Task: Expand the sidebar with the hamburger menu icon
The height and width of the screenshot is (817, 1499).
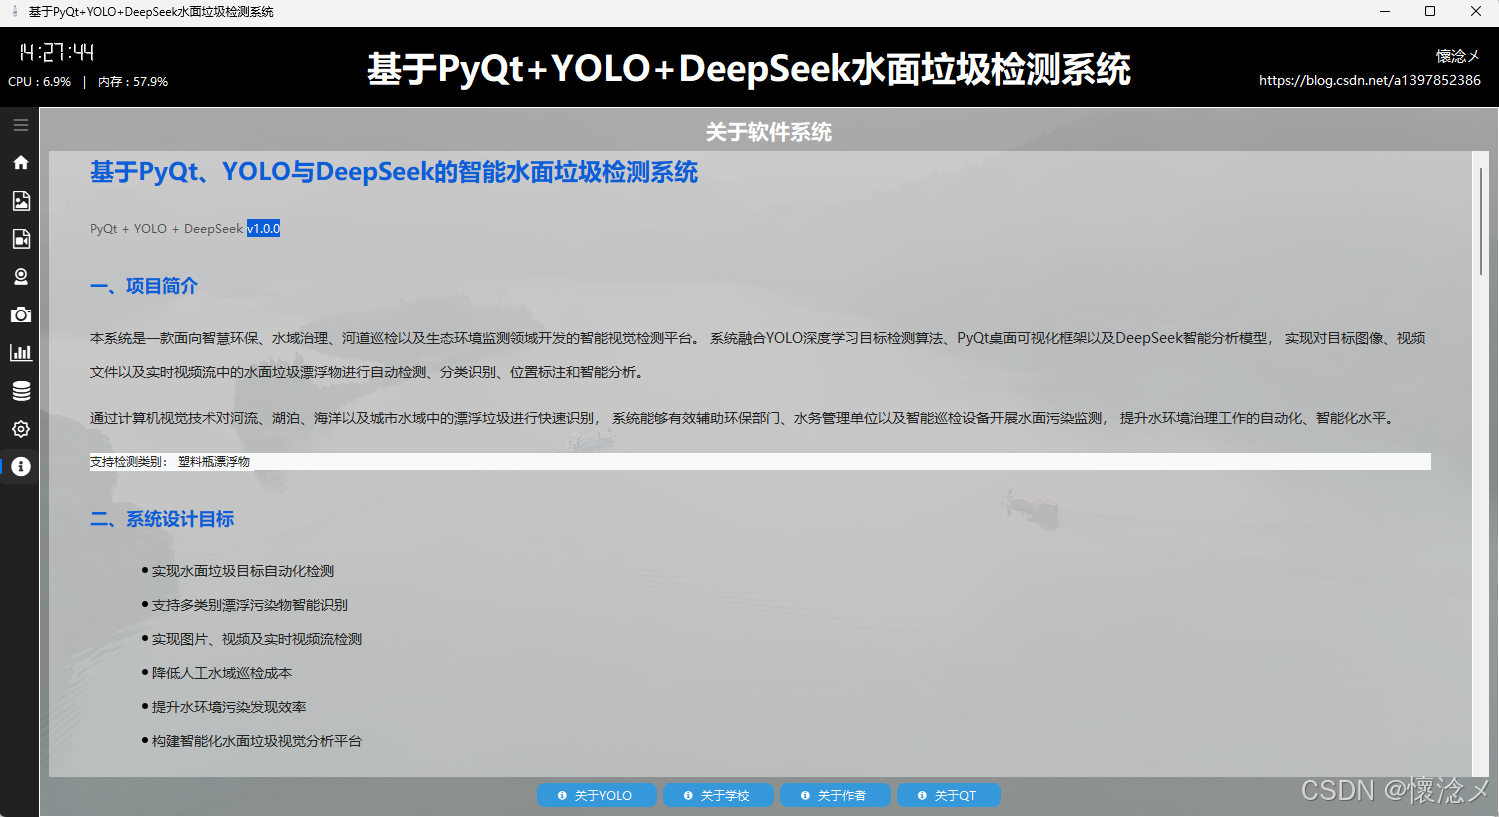Action: pos(21,125)
